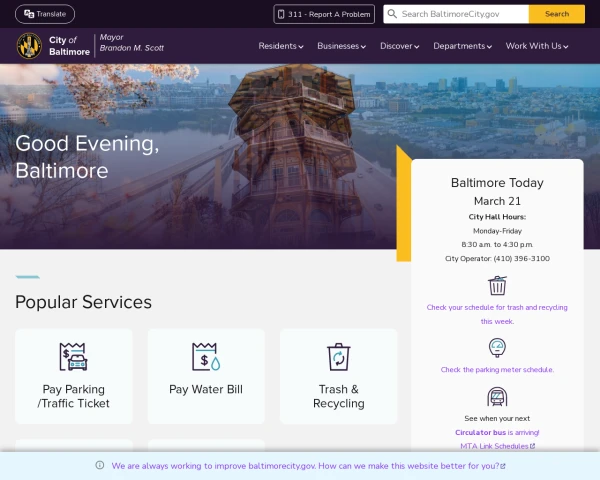Click the magnifying glass search icon
The height and width of the screenshot is (480, 600).
[x=392, y=14]
